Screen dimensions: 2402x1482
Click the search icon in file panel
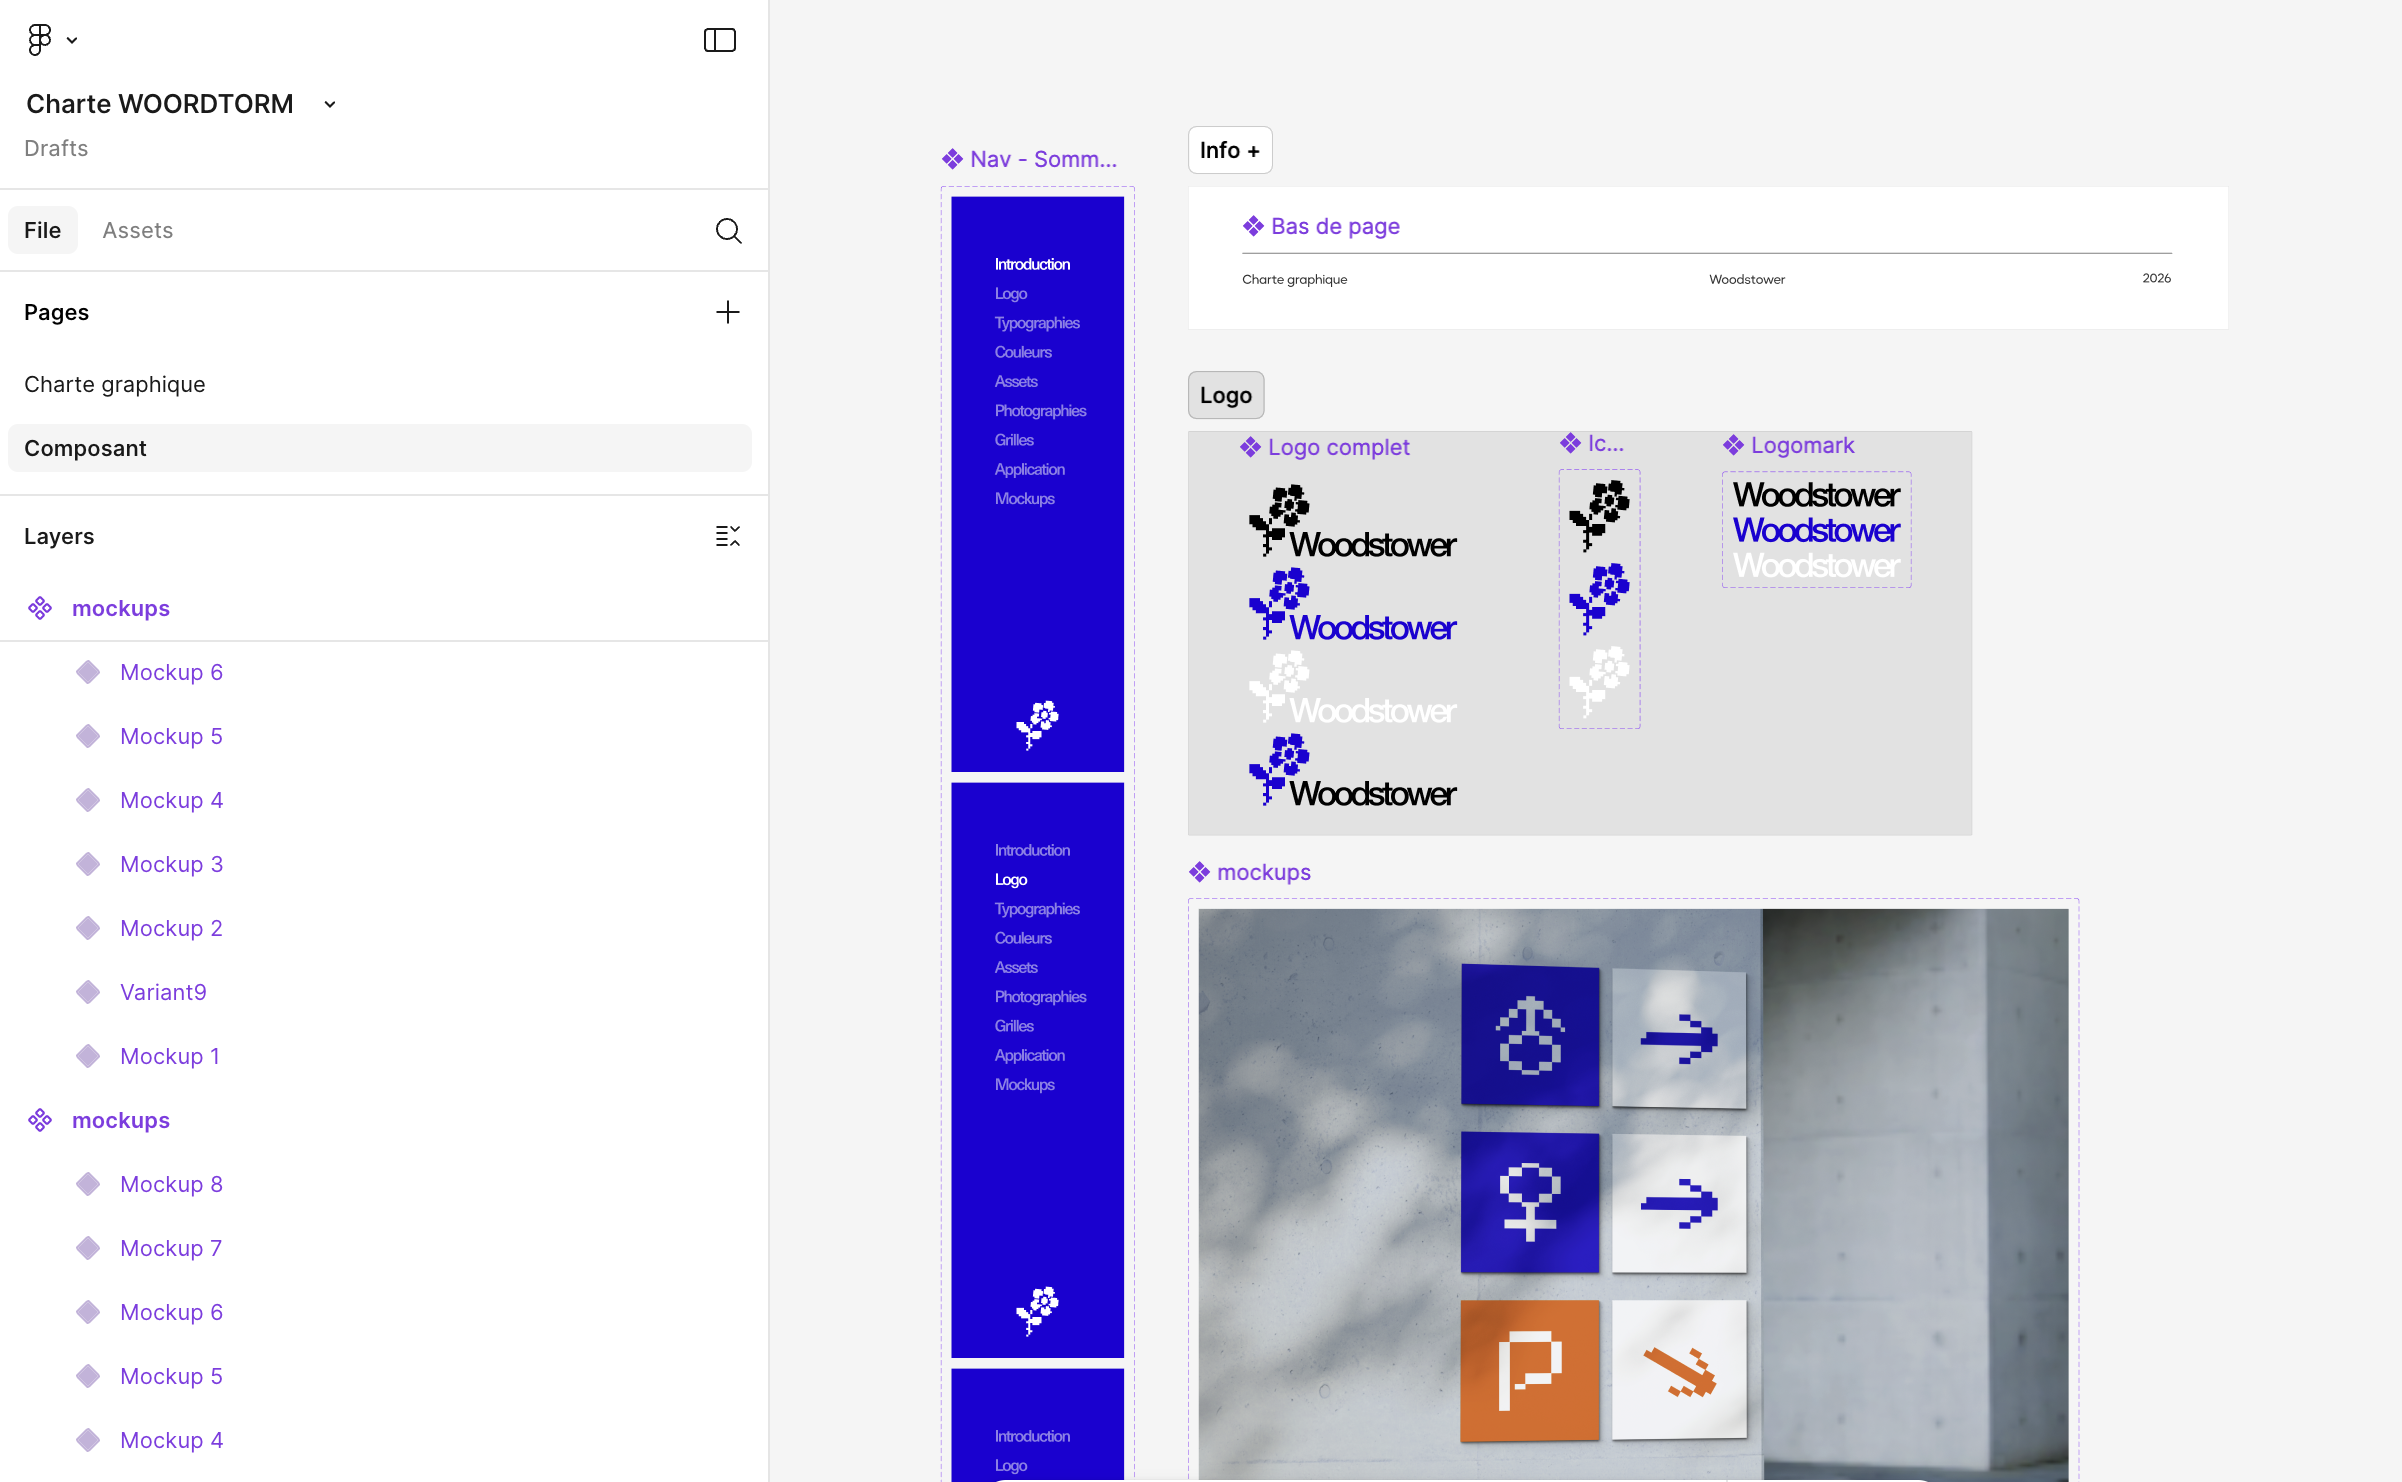(x=728, y=231)
